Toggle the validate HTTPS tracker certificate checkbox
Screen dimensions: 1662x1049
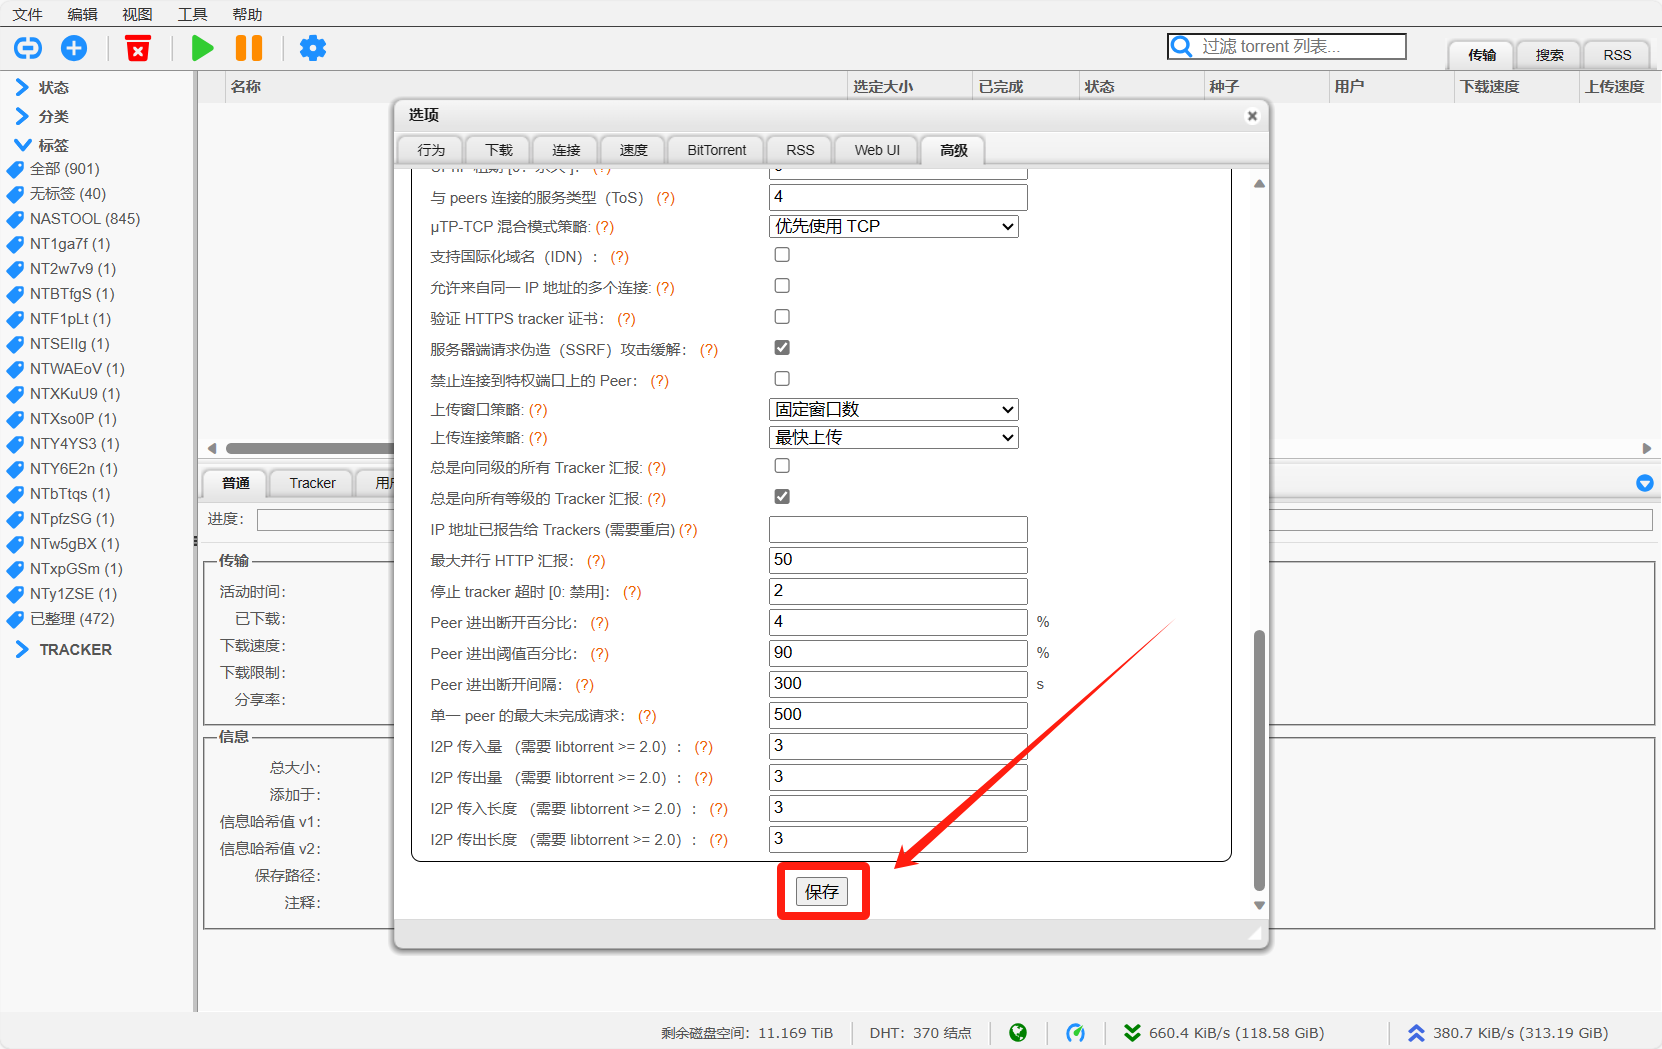pyautogui.click(x=782, y=317)
